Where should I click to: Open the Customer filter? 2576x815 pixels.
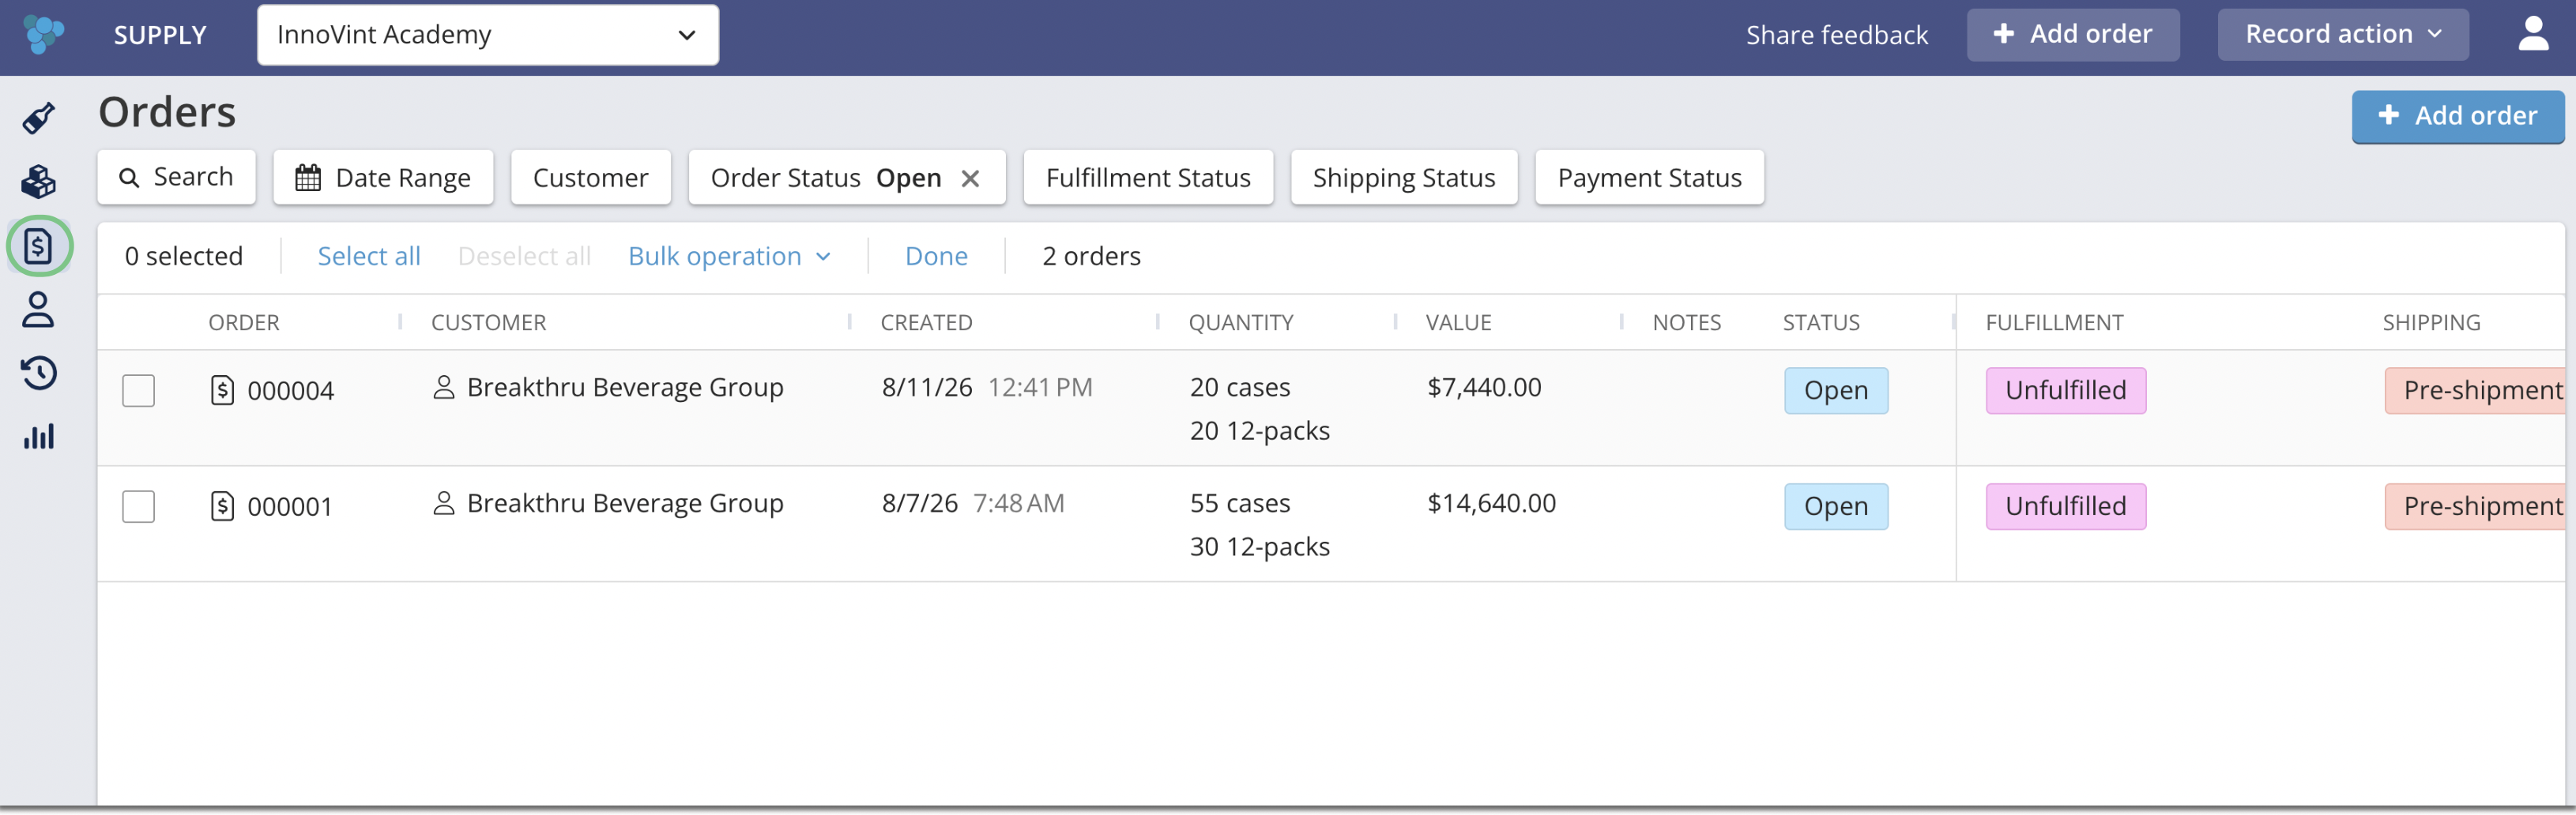[591, 178]
